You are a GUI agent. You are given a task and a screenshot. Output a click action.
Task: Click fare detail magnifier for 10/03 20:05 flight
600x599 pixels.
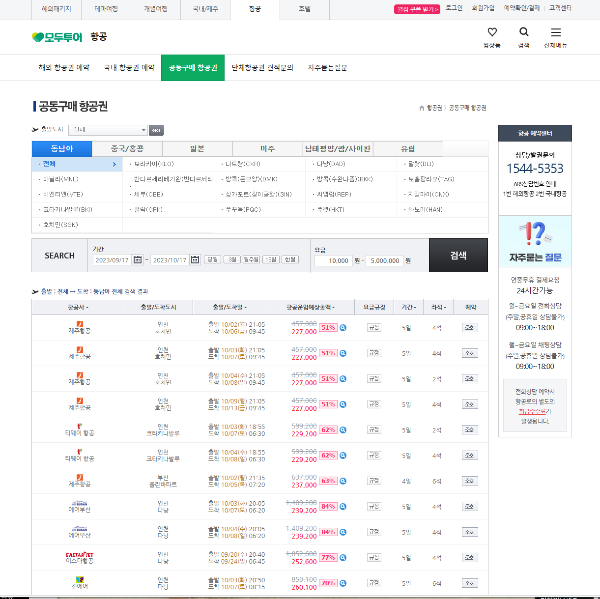[x=343, y=506]
